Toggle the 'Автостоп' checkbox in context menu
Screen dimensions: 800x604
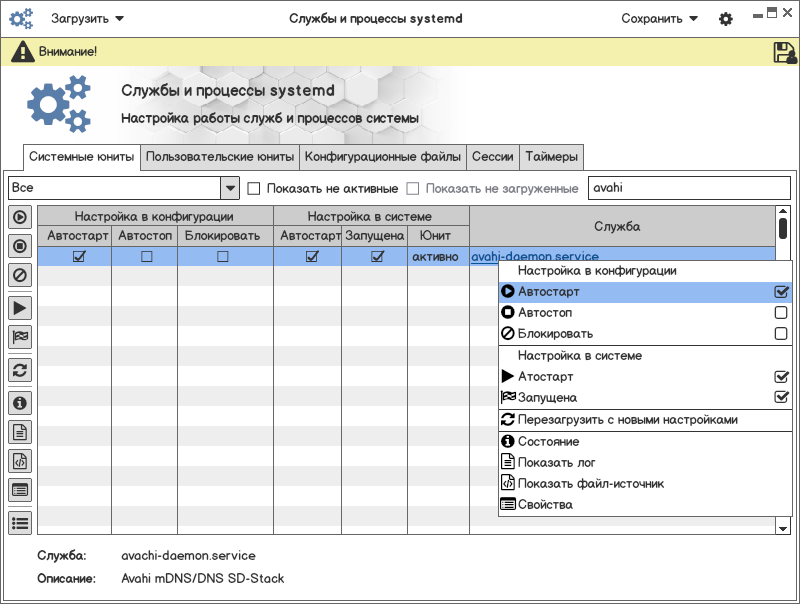781,313
